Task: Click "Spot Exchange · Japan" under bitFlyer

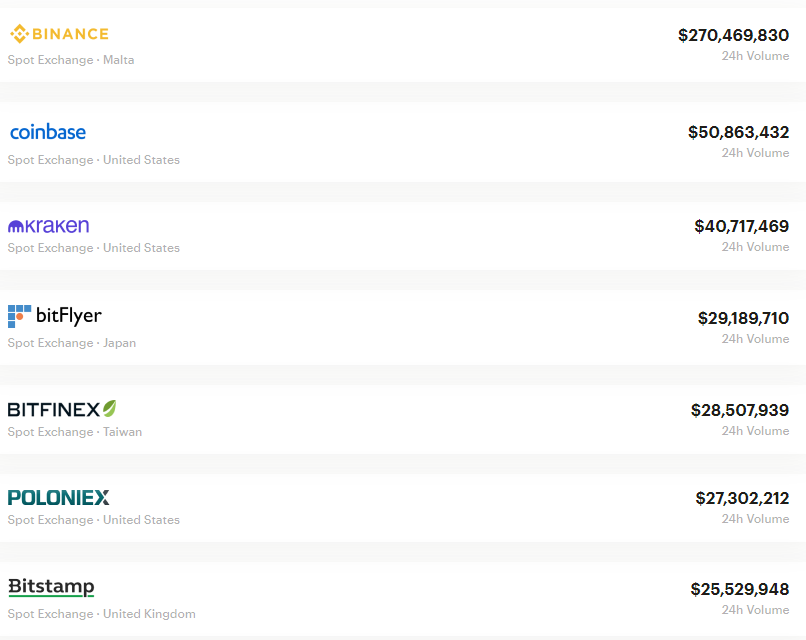Action: point(72,343)
